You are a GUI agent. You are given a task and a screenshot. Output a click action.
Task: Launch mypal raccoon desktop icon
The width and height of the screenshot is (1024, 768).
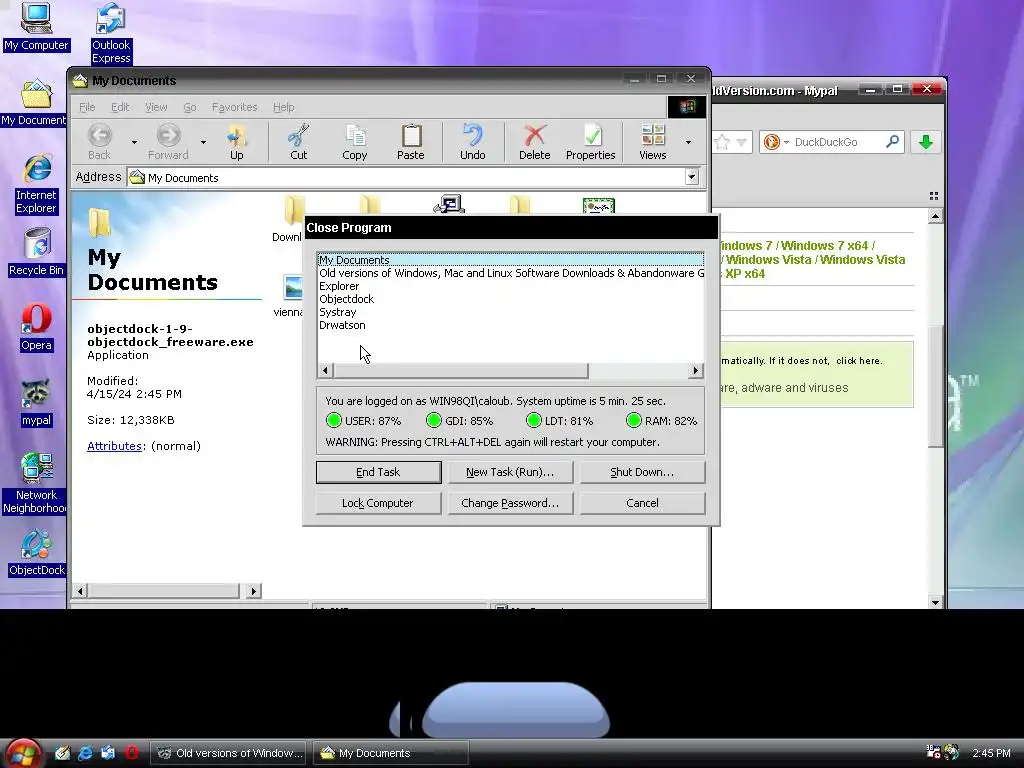point(36,403)
